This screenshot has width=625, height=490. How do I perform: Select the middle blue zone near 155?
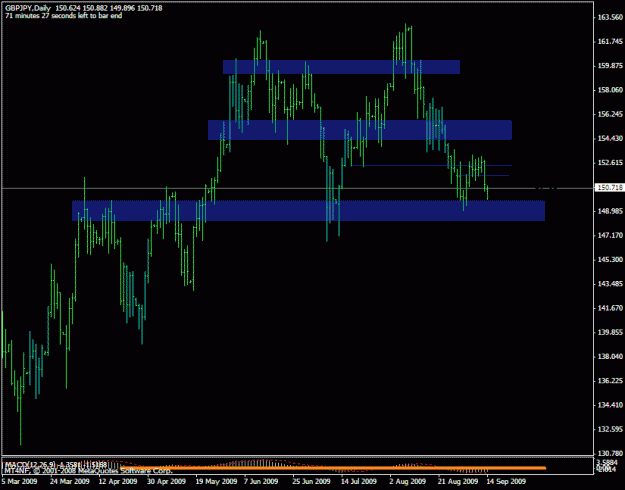[360, 130]
